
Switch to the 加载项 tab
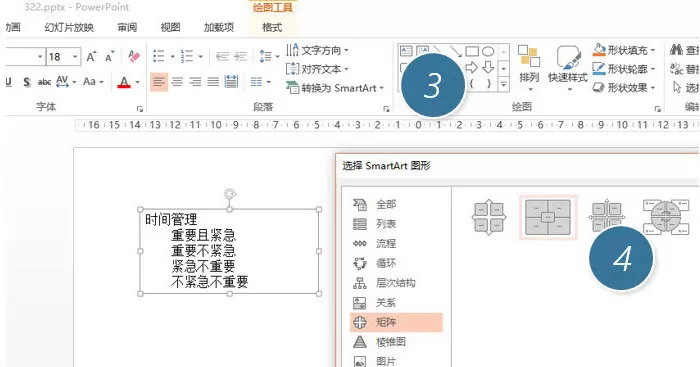[219, 27]
